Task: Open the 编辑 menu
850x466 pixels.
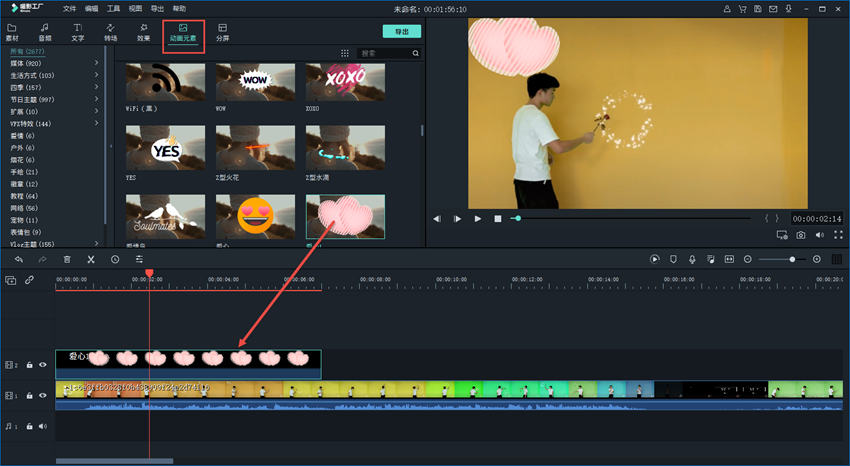Action: pyautogui.click(x=92, y=9)
